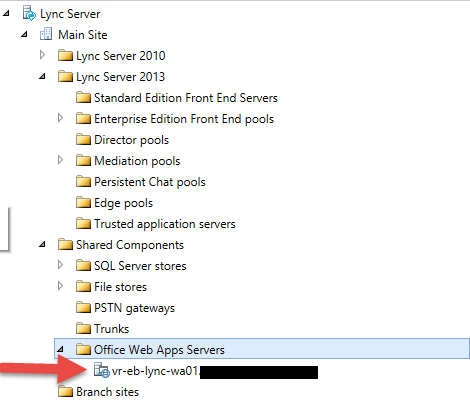The height and width of the screenshot is (402, 470).
Task: Expand Enterprise Edition Front End pools
Action: 60,118
